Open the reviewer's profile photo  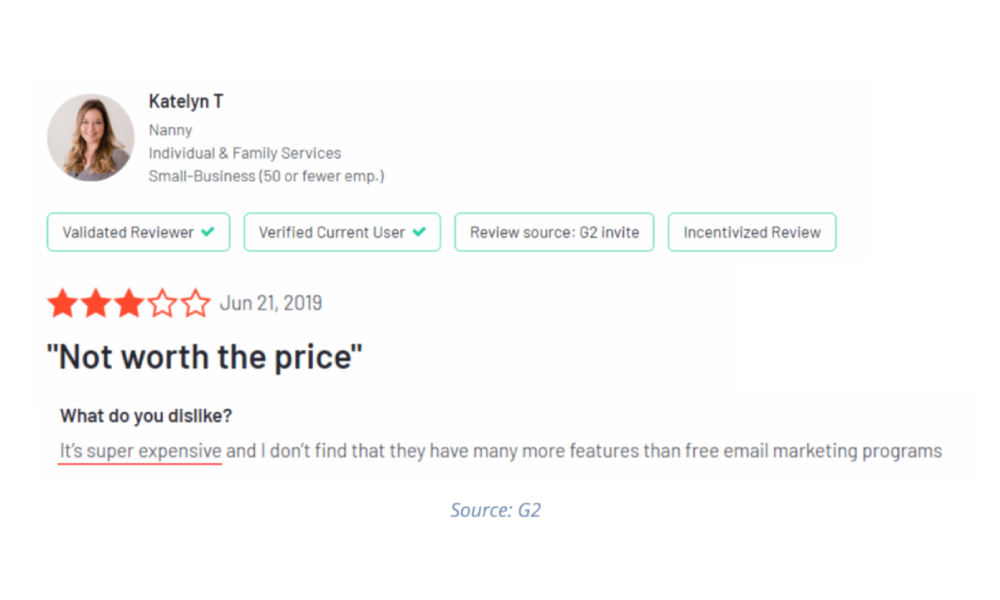(90, 138)
